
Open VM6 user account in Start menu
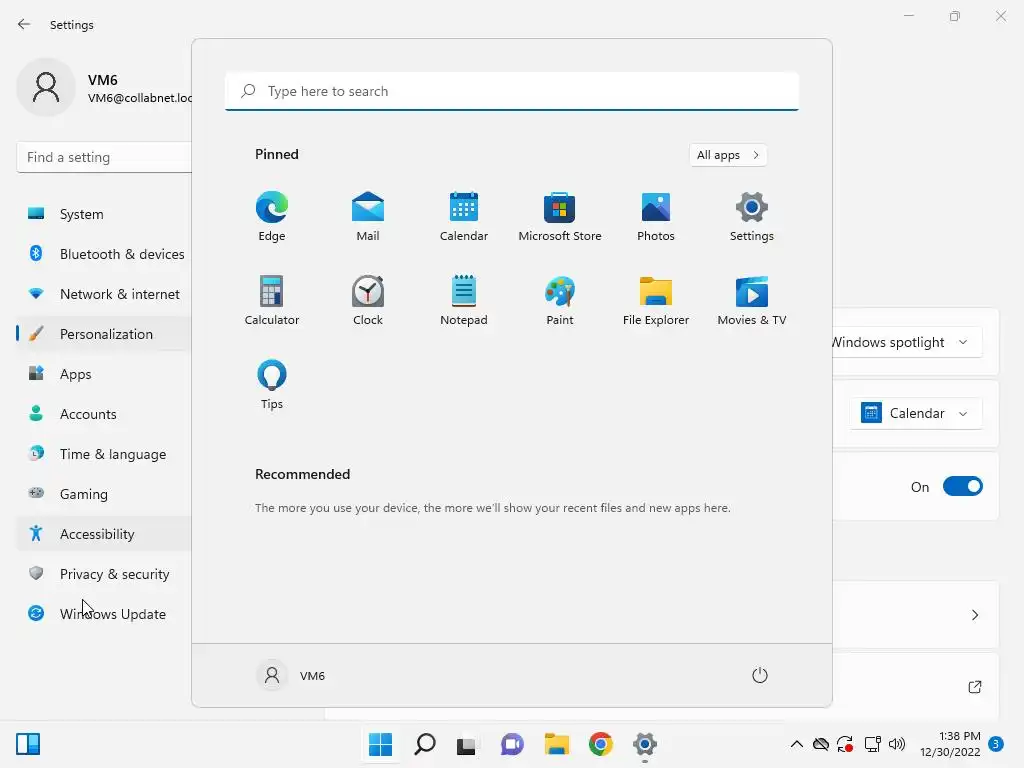pos(291,675)
